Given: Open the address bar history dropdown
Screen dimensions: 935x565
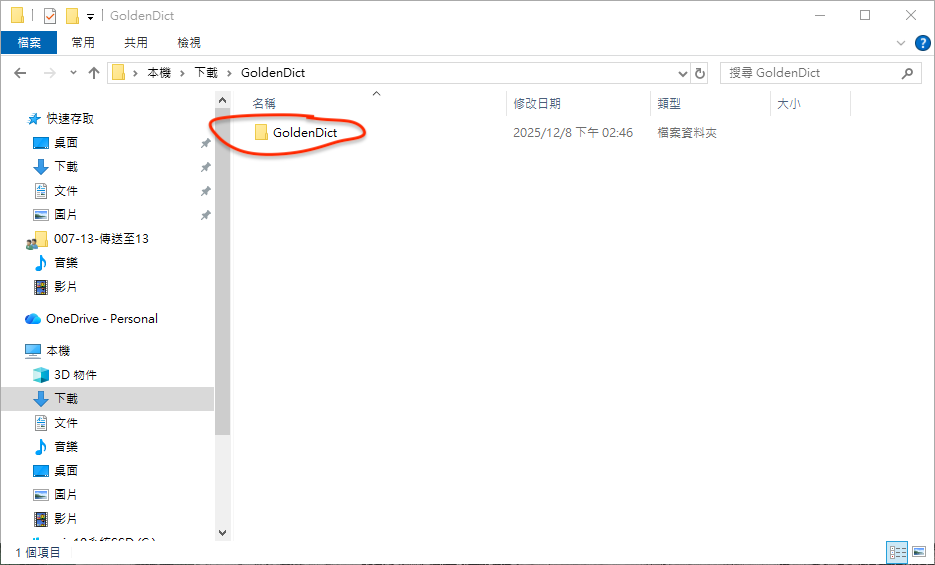Looking at the screenshot, I should coord(683,73).
